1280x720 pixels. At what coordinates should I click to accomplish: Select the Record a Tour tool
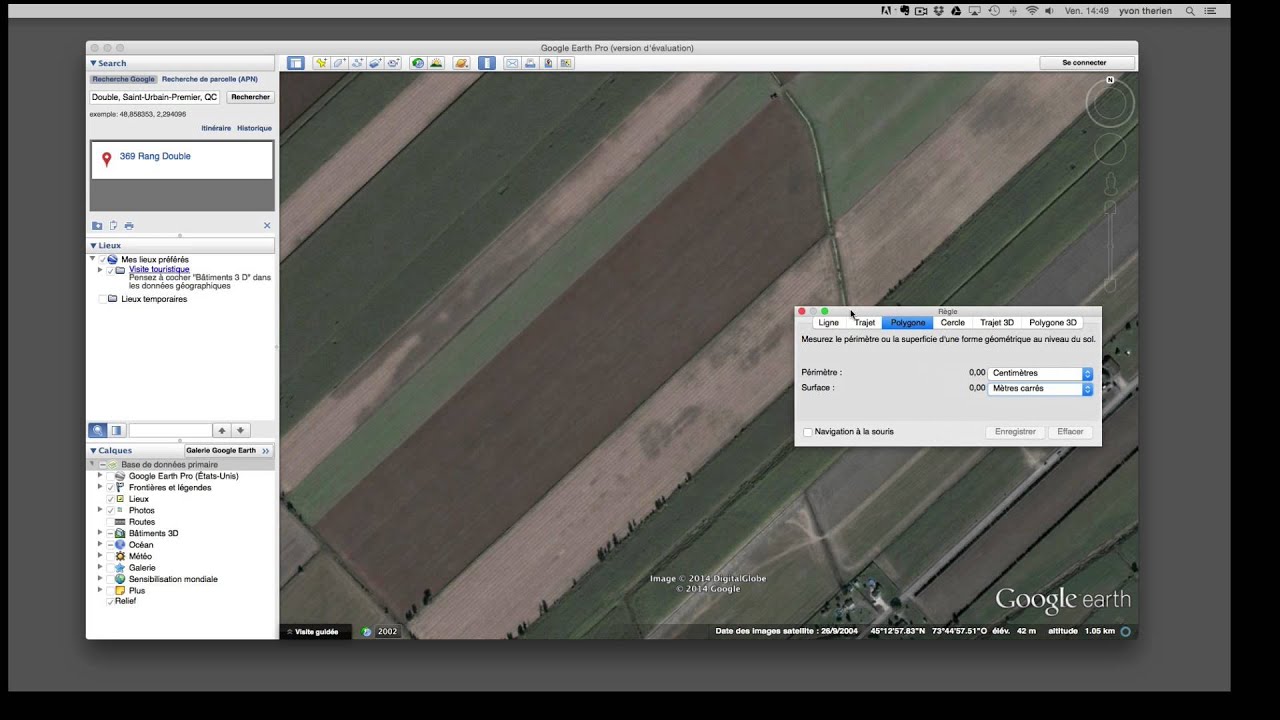coord(394,63)
